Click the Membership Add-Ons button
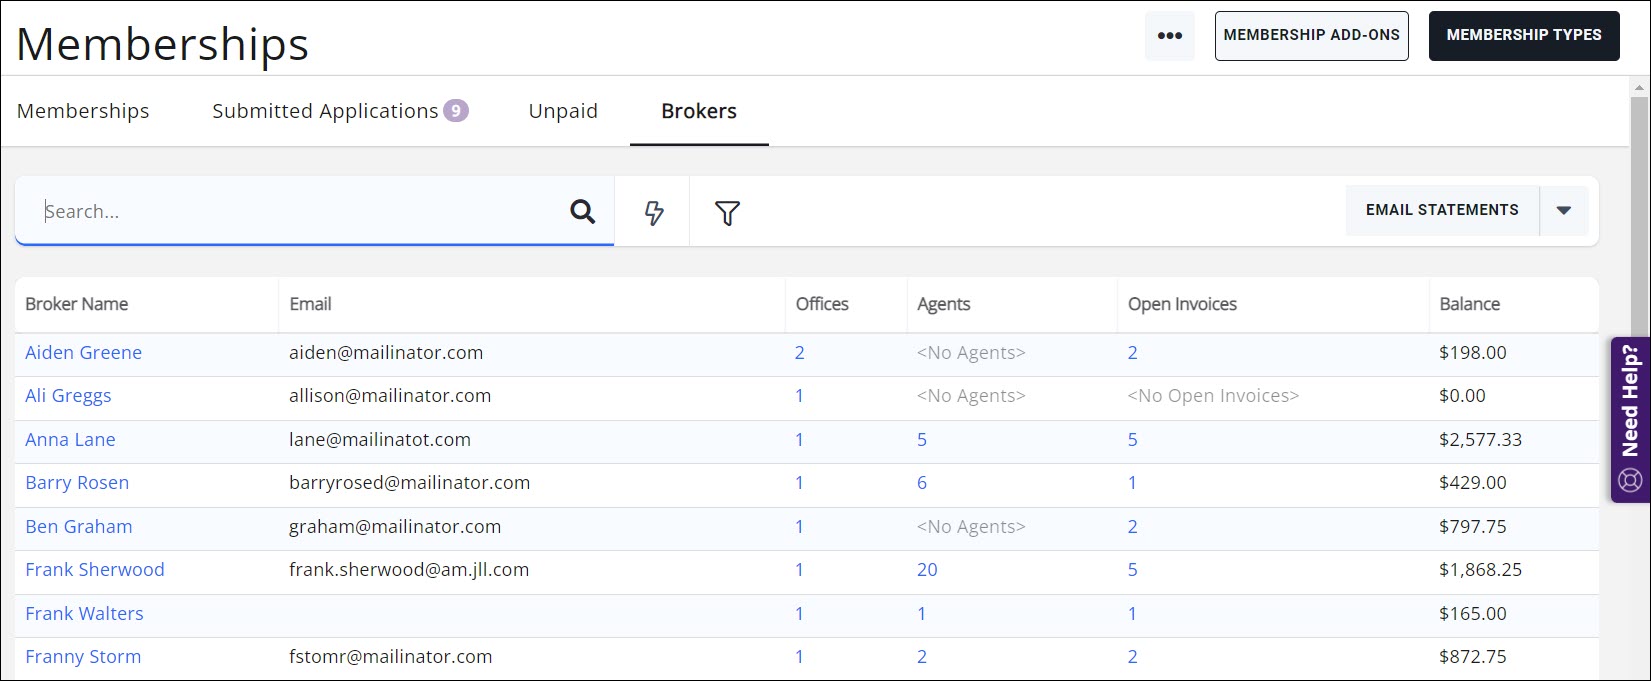 coord(1311,35)
